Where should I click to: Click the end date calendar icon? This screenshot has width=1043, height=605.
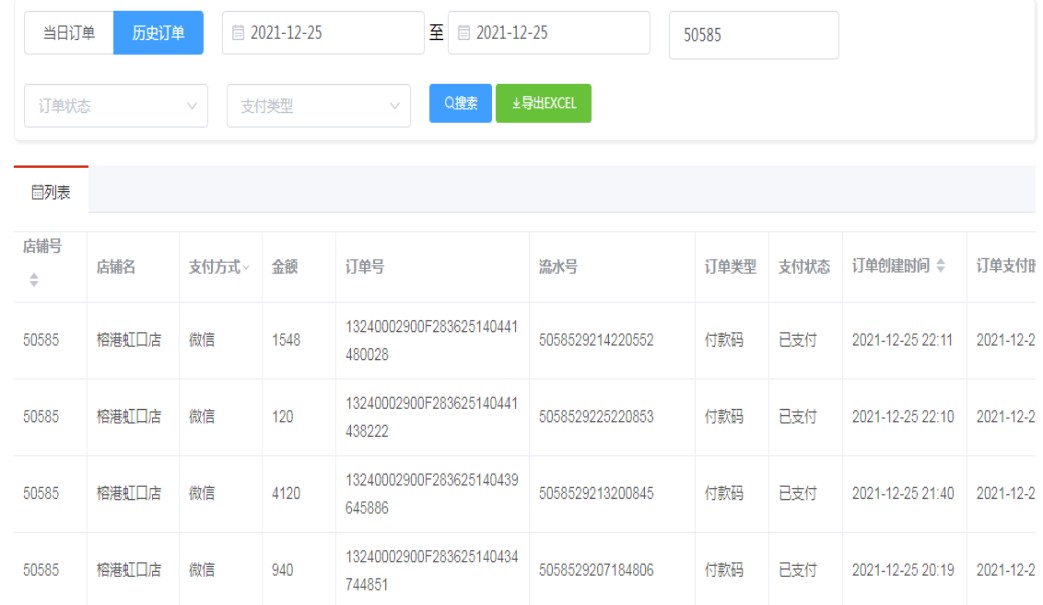click(x=463, y=33)
